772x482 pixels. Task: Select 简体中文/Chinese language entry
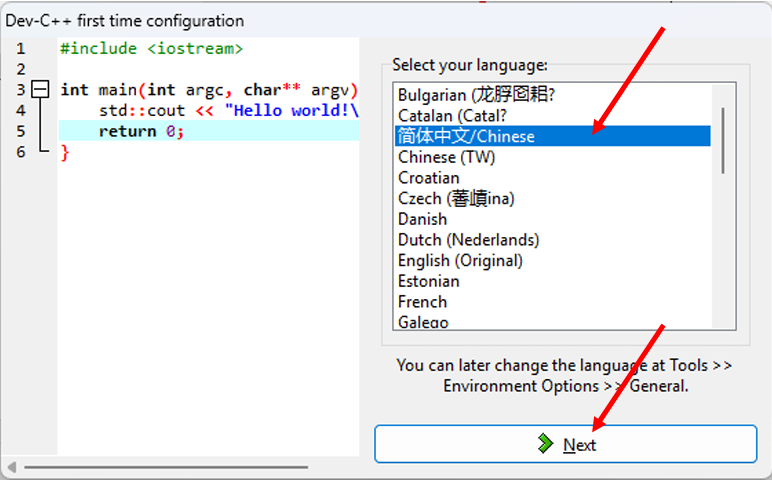point(552,136)
